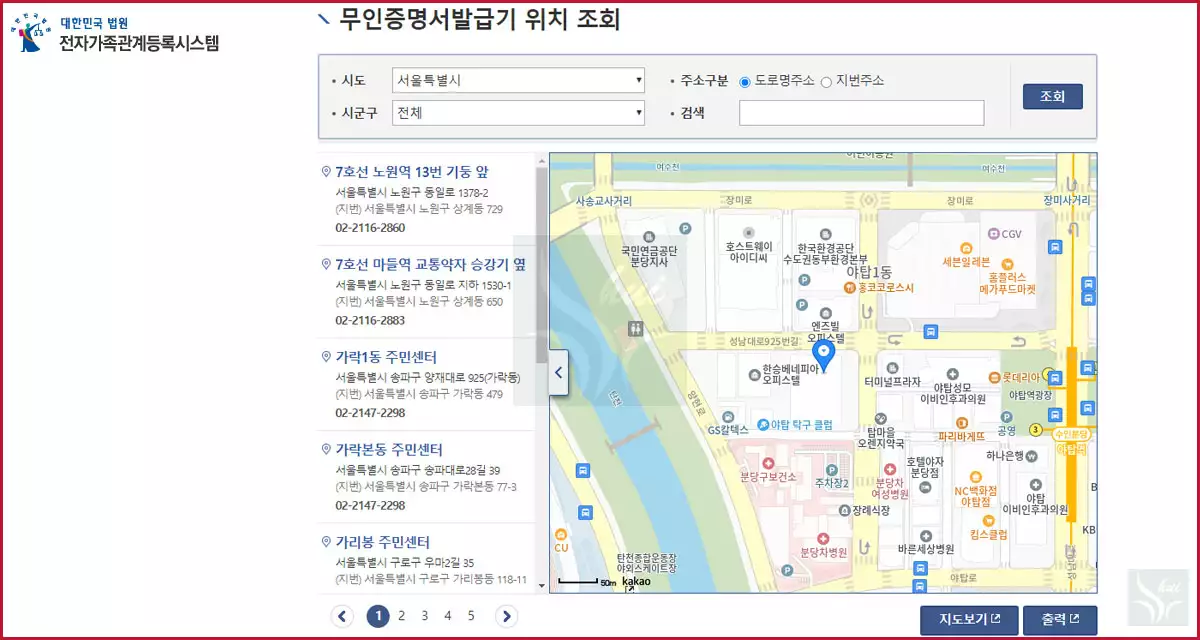Screen dimensions: 1200x640
Task: Open the 시군구 dropdown
Action: [x=517, y=112]
